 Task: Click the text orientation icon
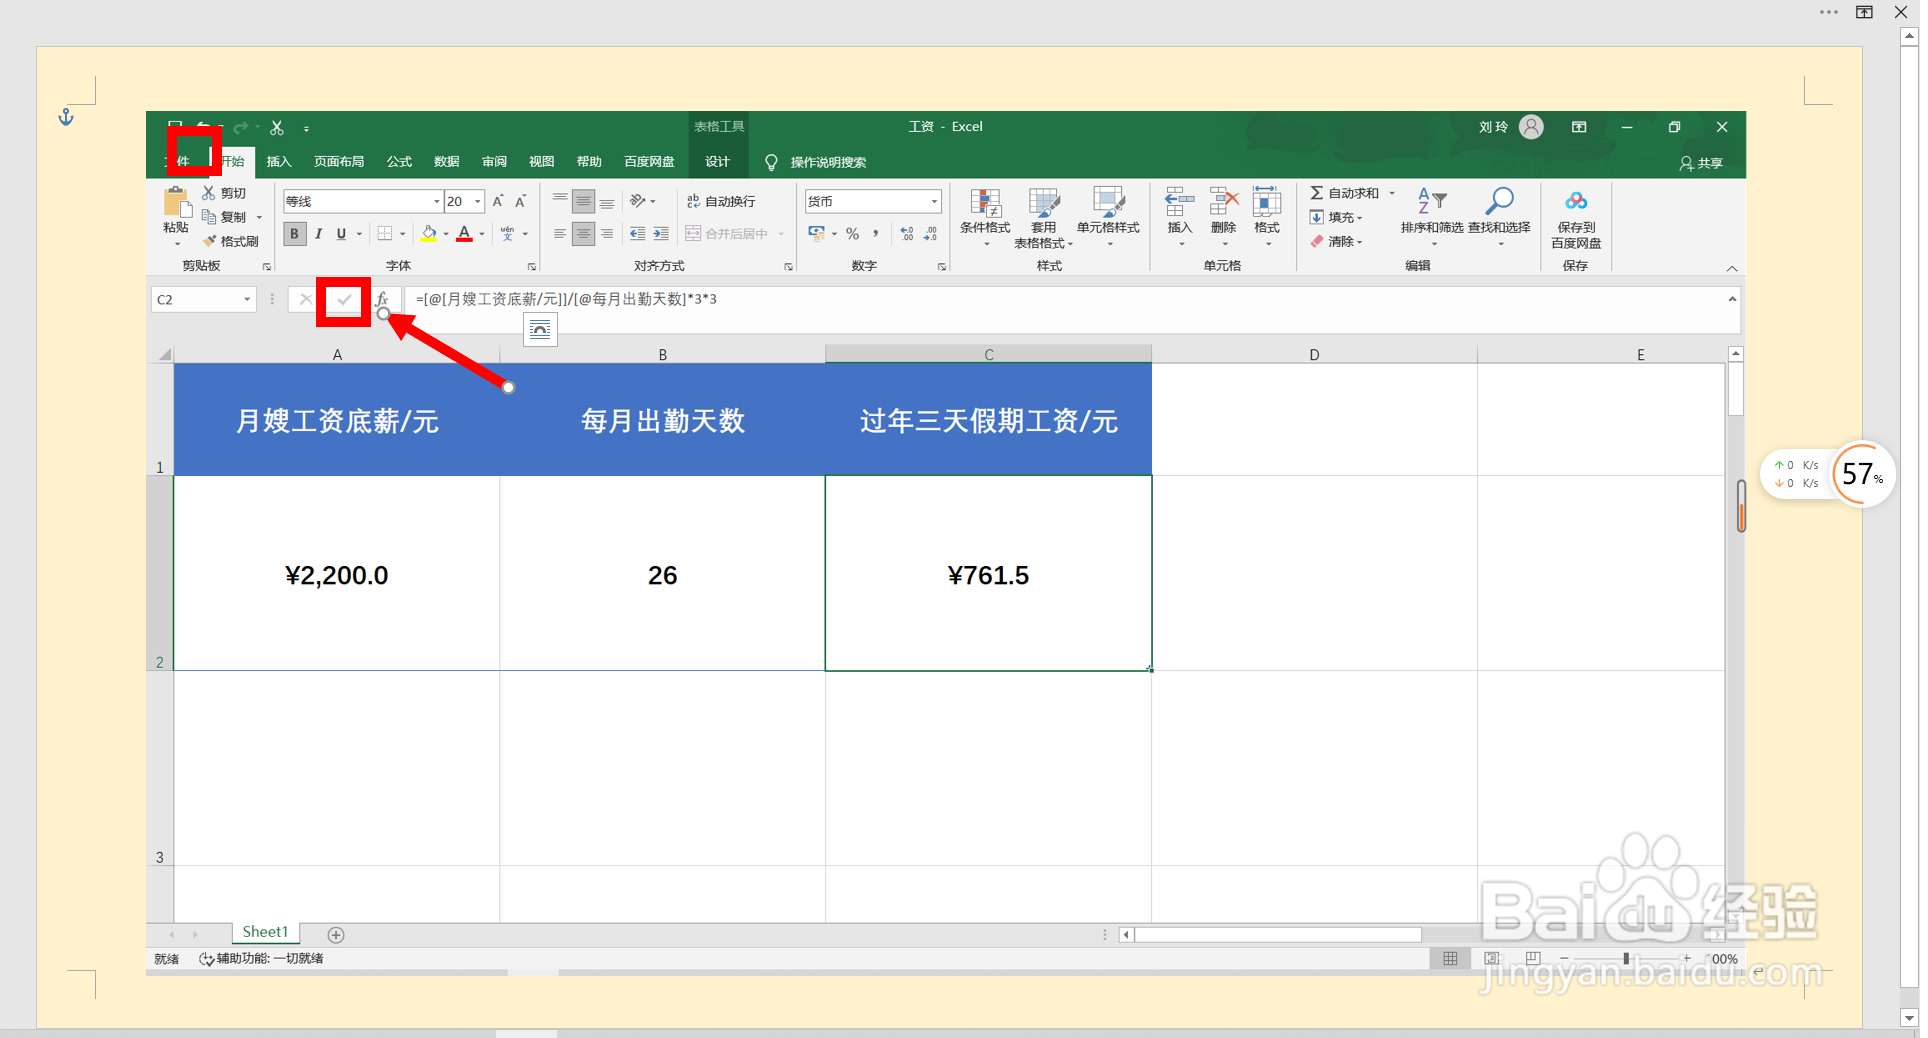[x=637, y=201]
